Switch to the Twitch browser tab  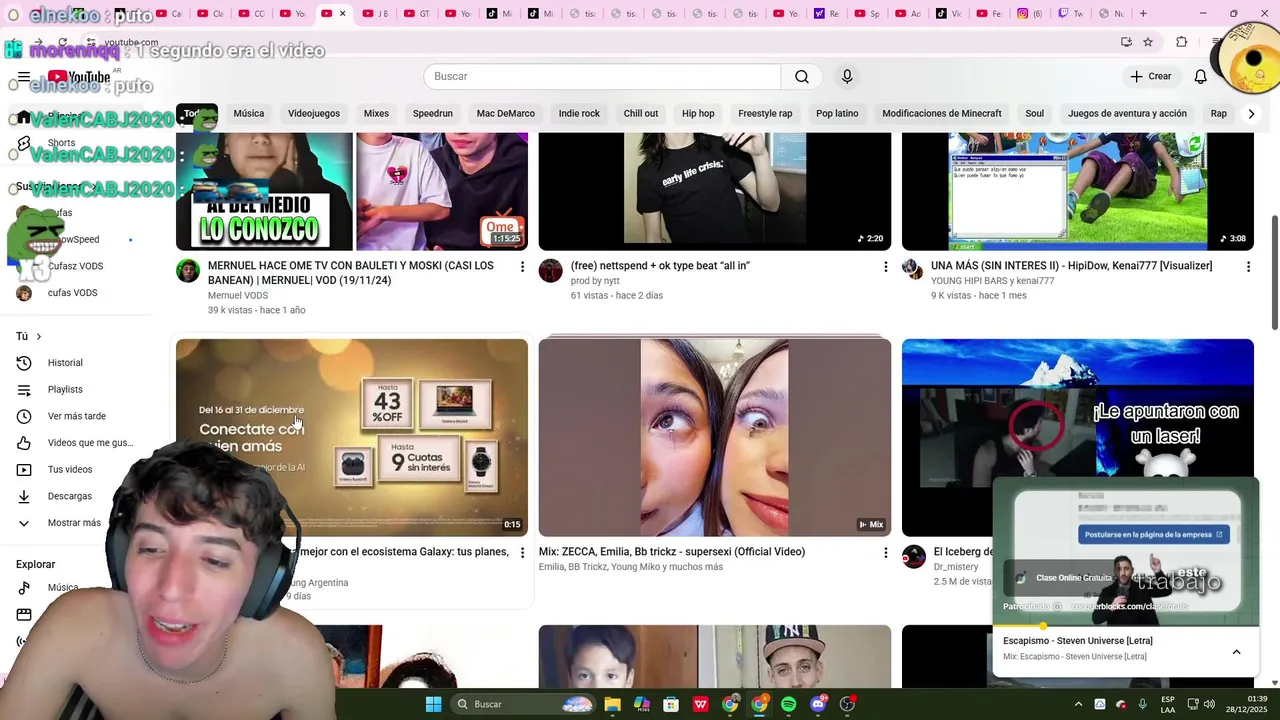pyautogui.click(x=1071, y=14)
